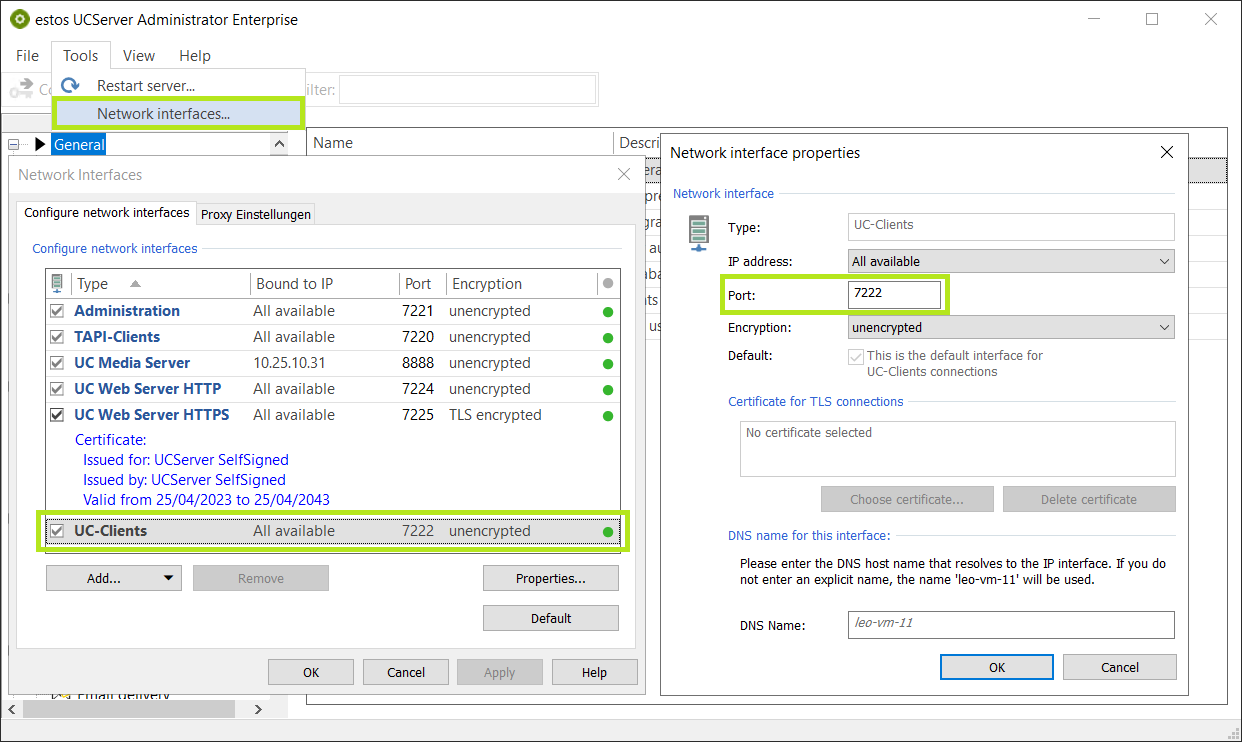Click the network interface server icon in properties

click(698, 232)
